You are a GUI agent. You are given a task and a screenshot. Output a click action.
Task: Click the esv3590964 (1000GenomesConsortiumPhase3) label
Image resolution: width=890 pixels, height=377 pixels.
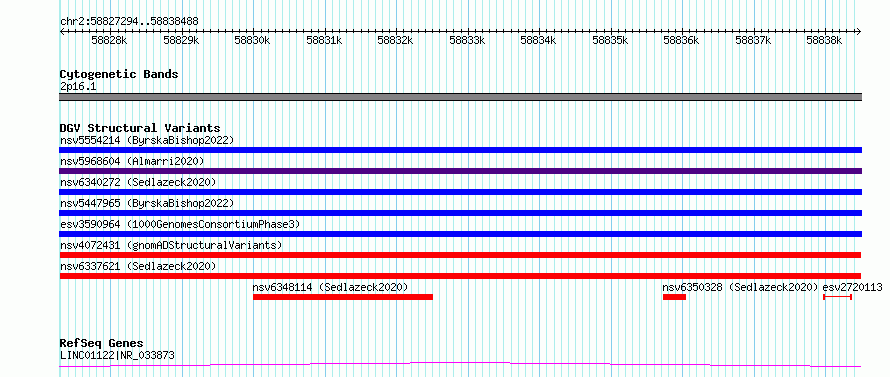(x=179, y=224)
